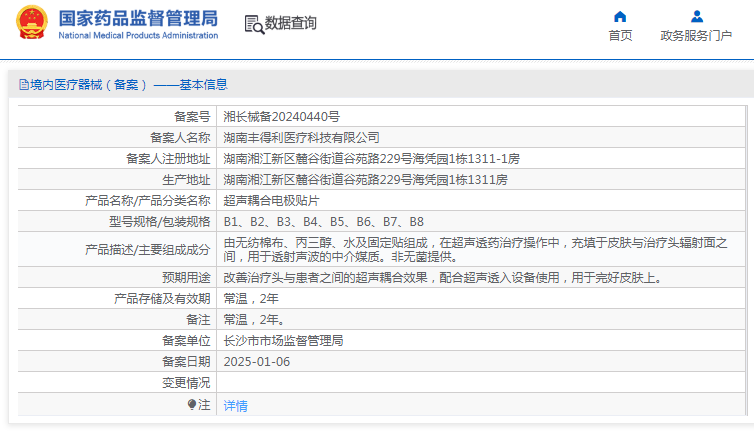The height and width of the screenshot is (431, 754).
Task: Click the 境内医疗器械（备案）——基本信息 heading
Action: 128,85
